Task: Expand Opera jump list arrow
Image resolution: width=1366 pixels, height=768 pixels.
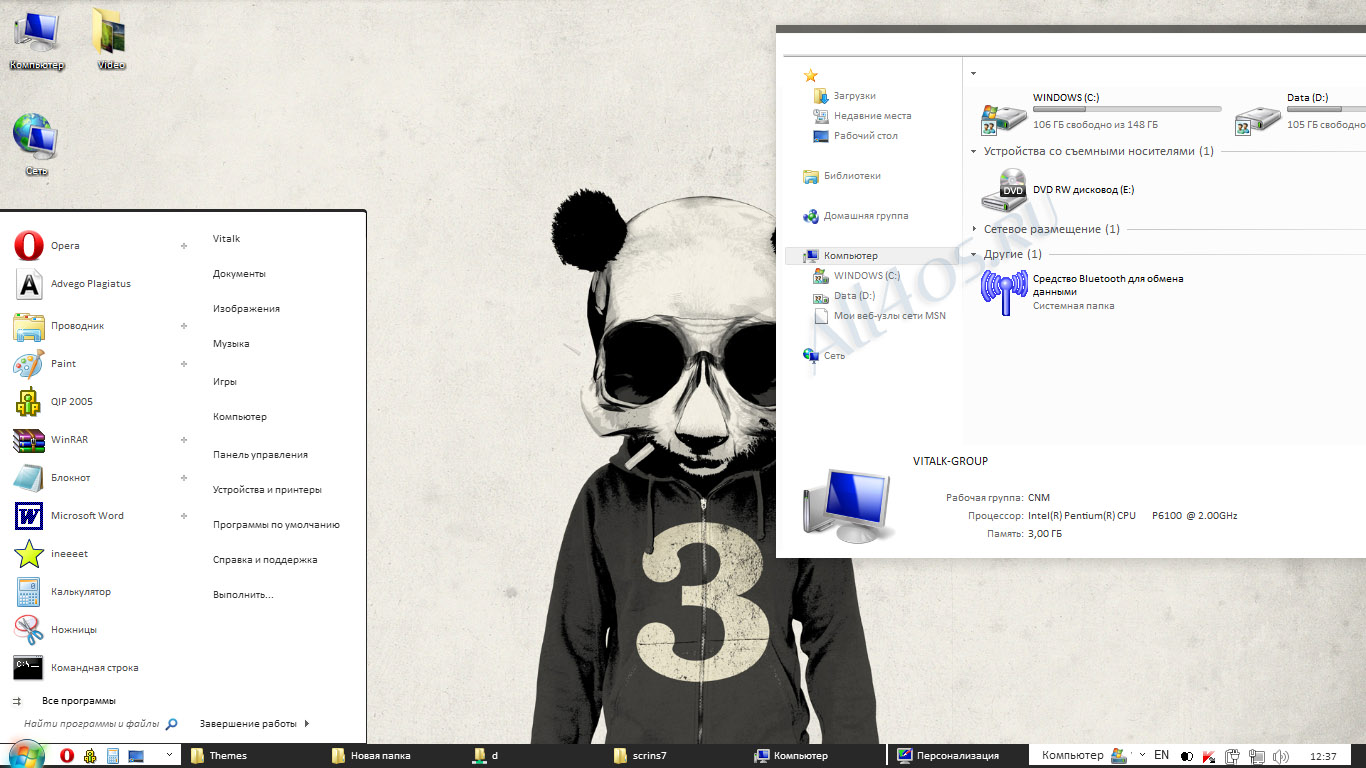Action: click(184, 245)
